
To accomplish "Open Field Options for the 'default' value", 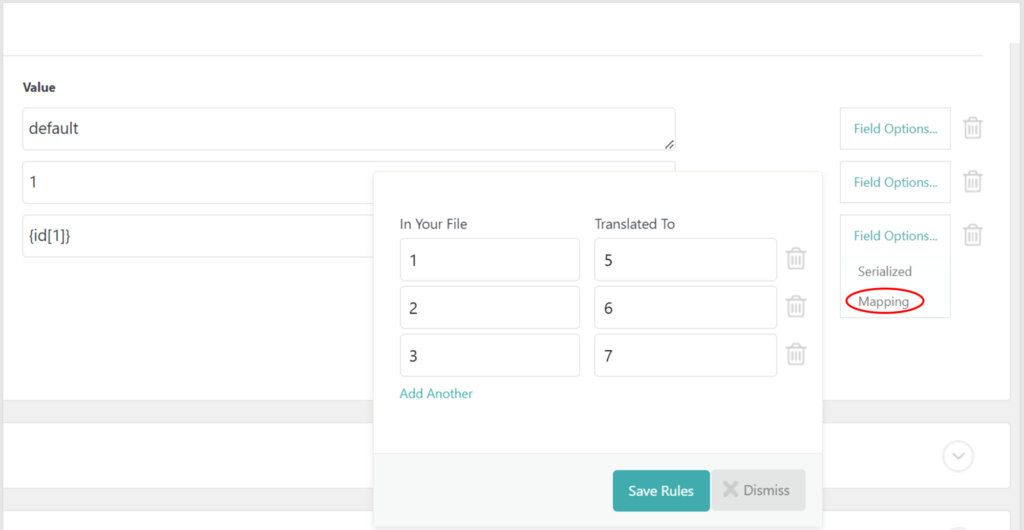I will 895,129.
